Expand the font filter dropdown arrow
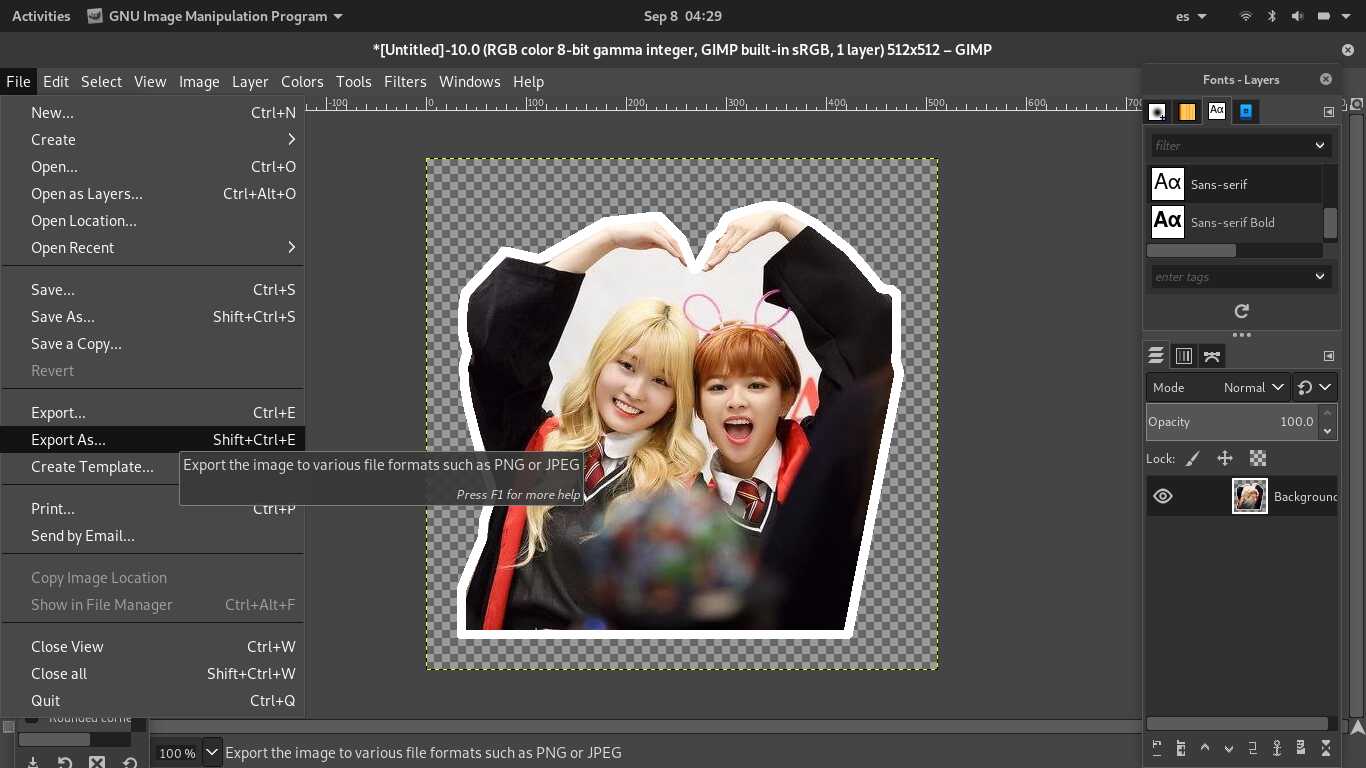The image size is (1366, 768). point(1319,146)
